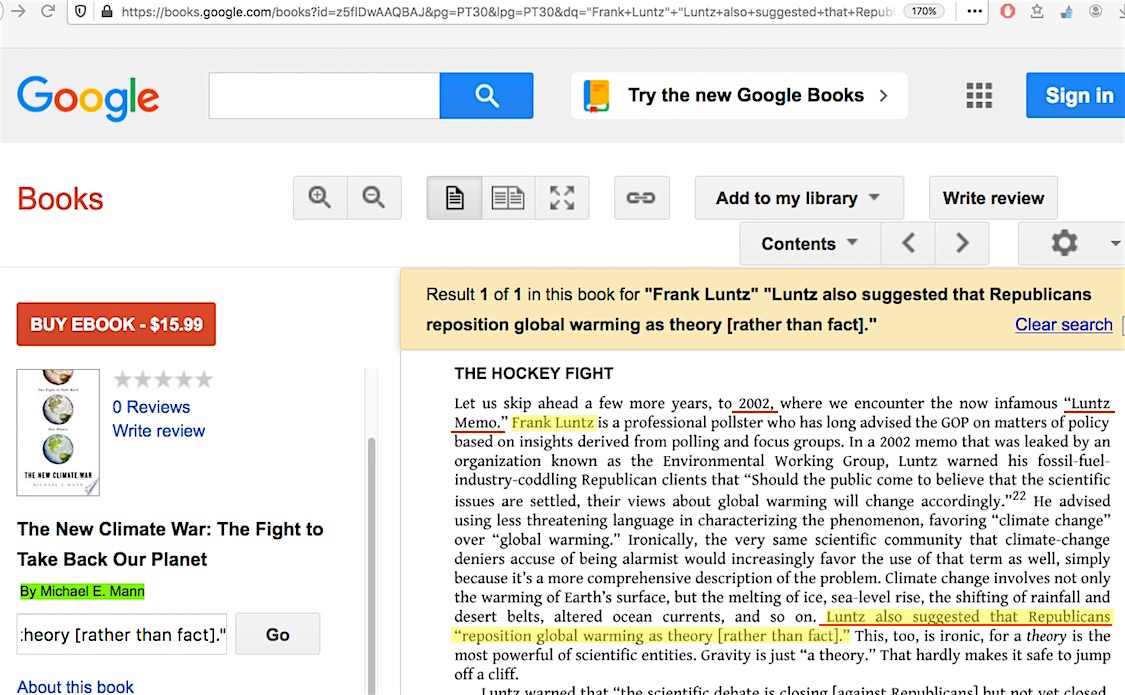Click the zoom in magnifier icon

coord(320,198)
